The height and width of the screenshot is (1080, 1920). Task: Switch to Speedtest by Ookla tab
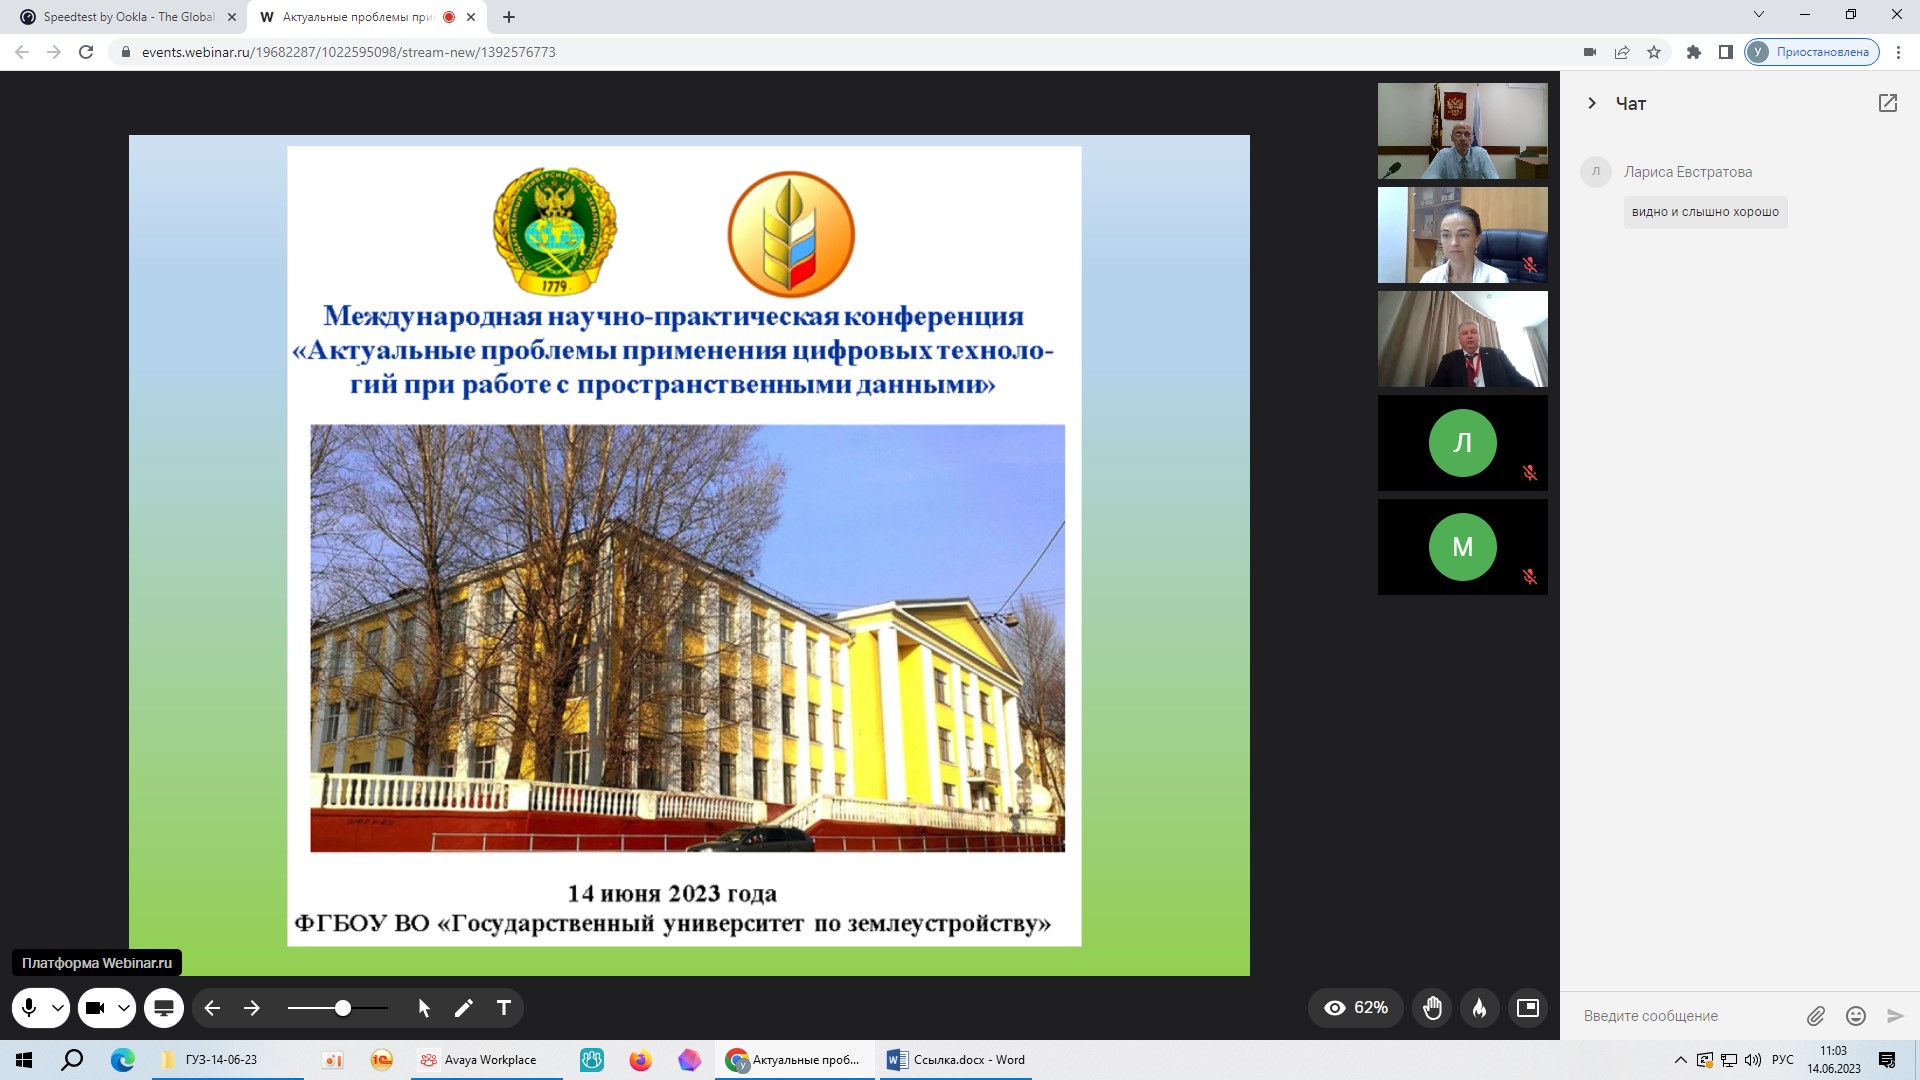[128, 17]
